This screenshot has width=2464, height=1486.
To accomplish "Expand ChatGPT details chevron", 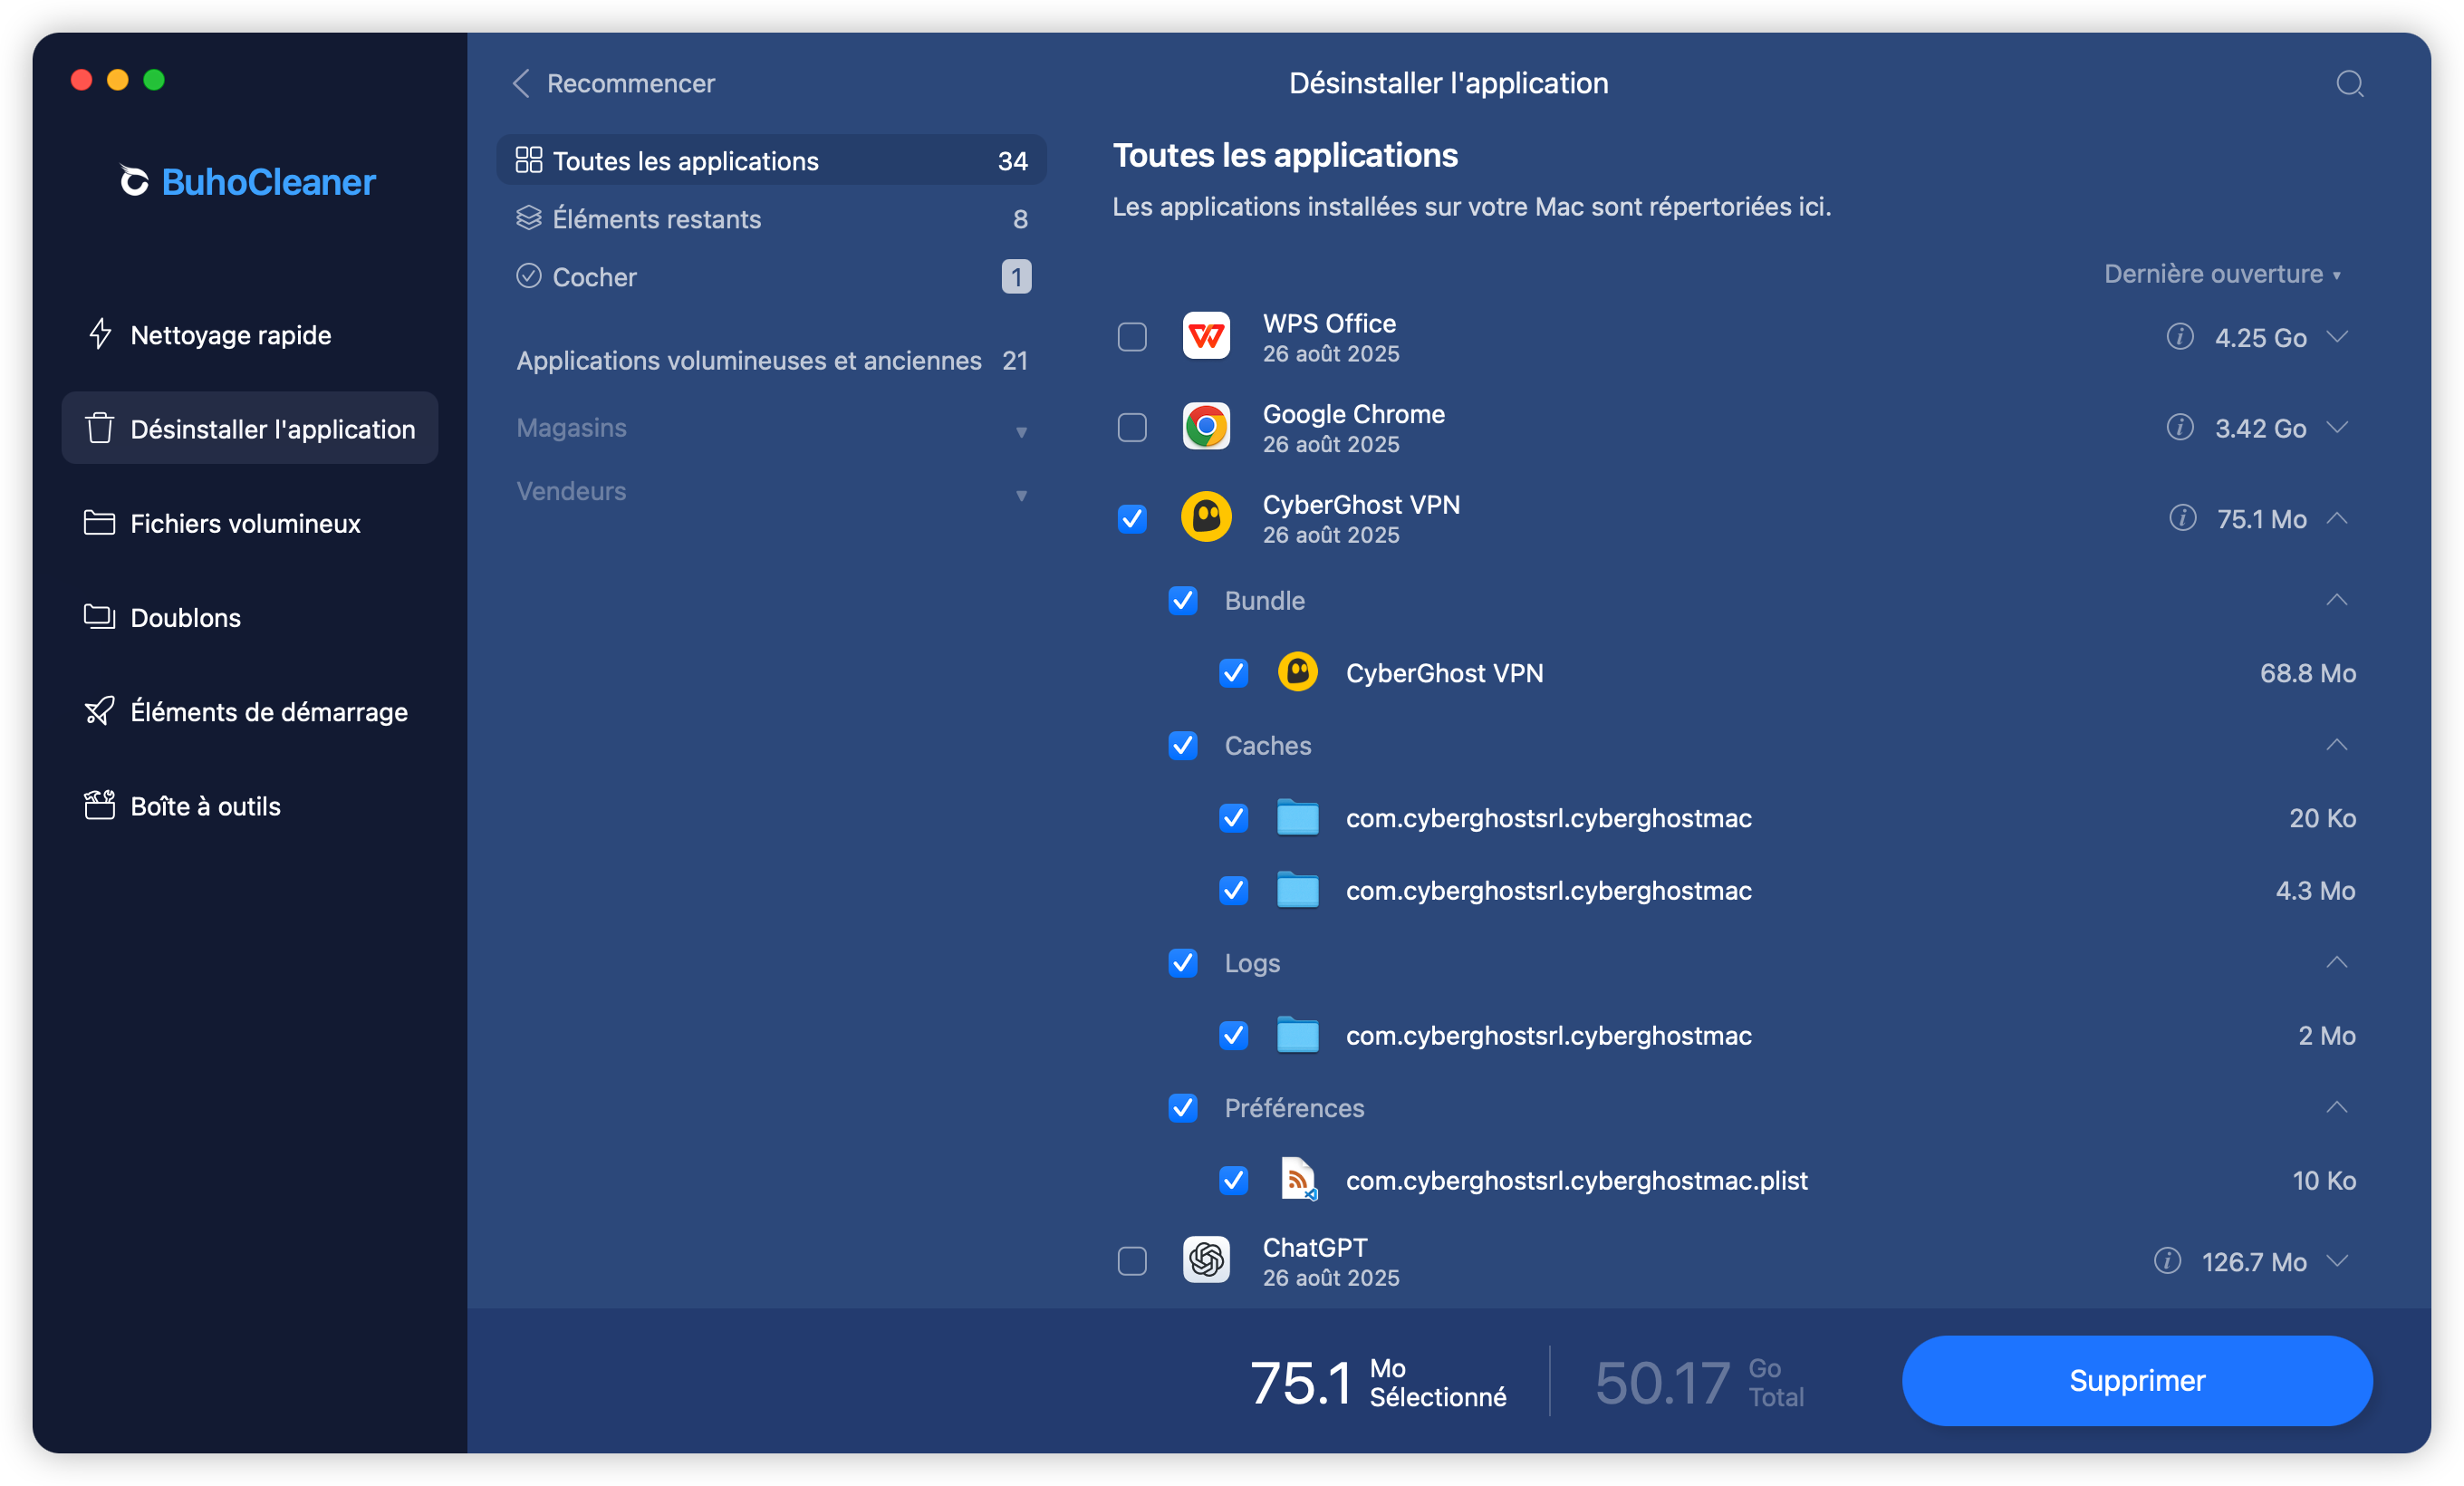I will tap(2336, 1261).
